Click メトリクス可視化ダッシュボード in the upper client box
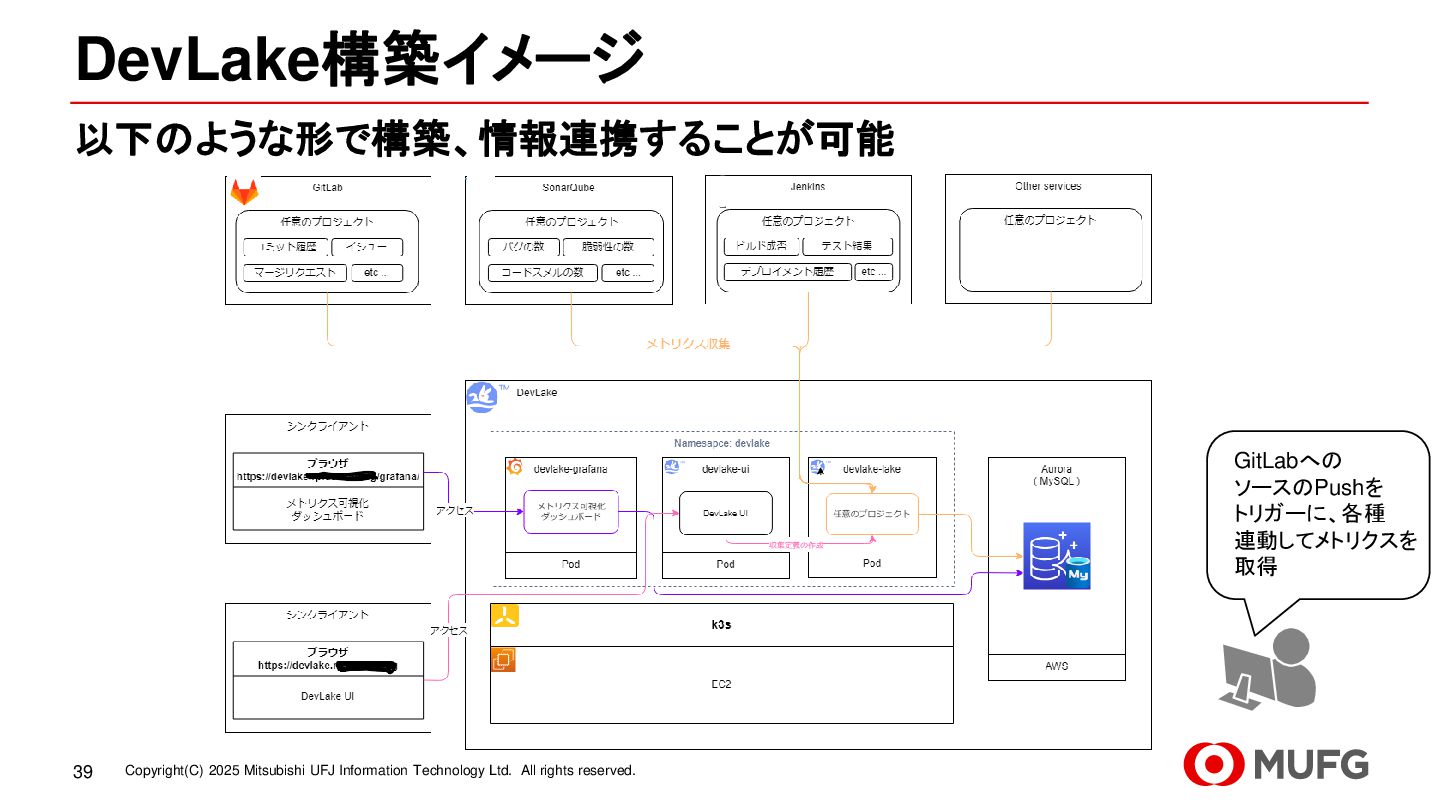 click(328, 510)
